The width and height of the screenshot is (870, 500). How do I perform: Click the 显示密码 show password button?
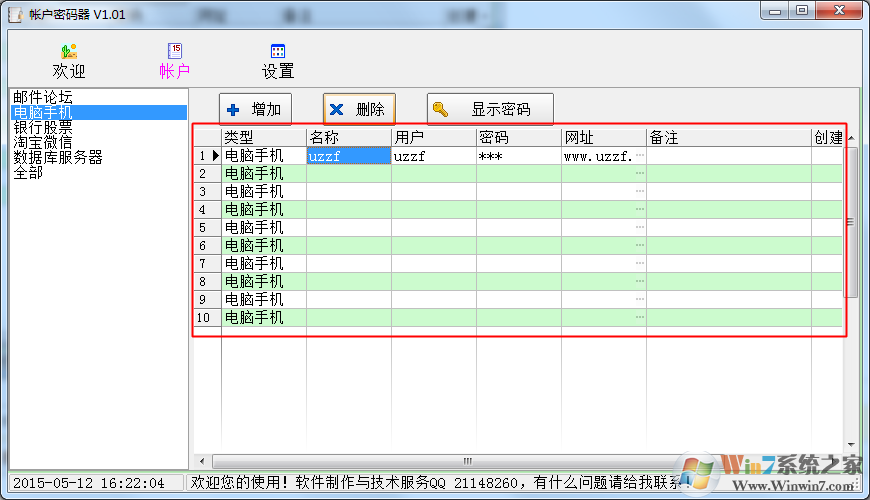point(490,109)
